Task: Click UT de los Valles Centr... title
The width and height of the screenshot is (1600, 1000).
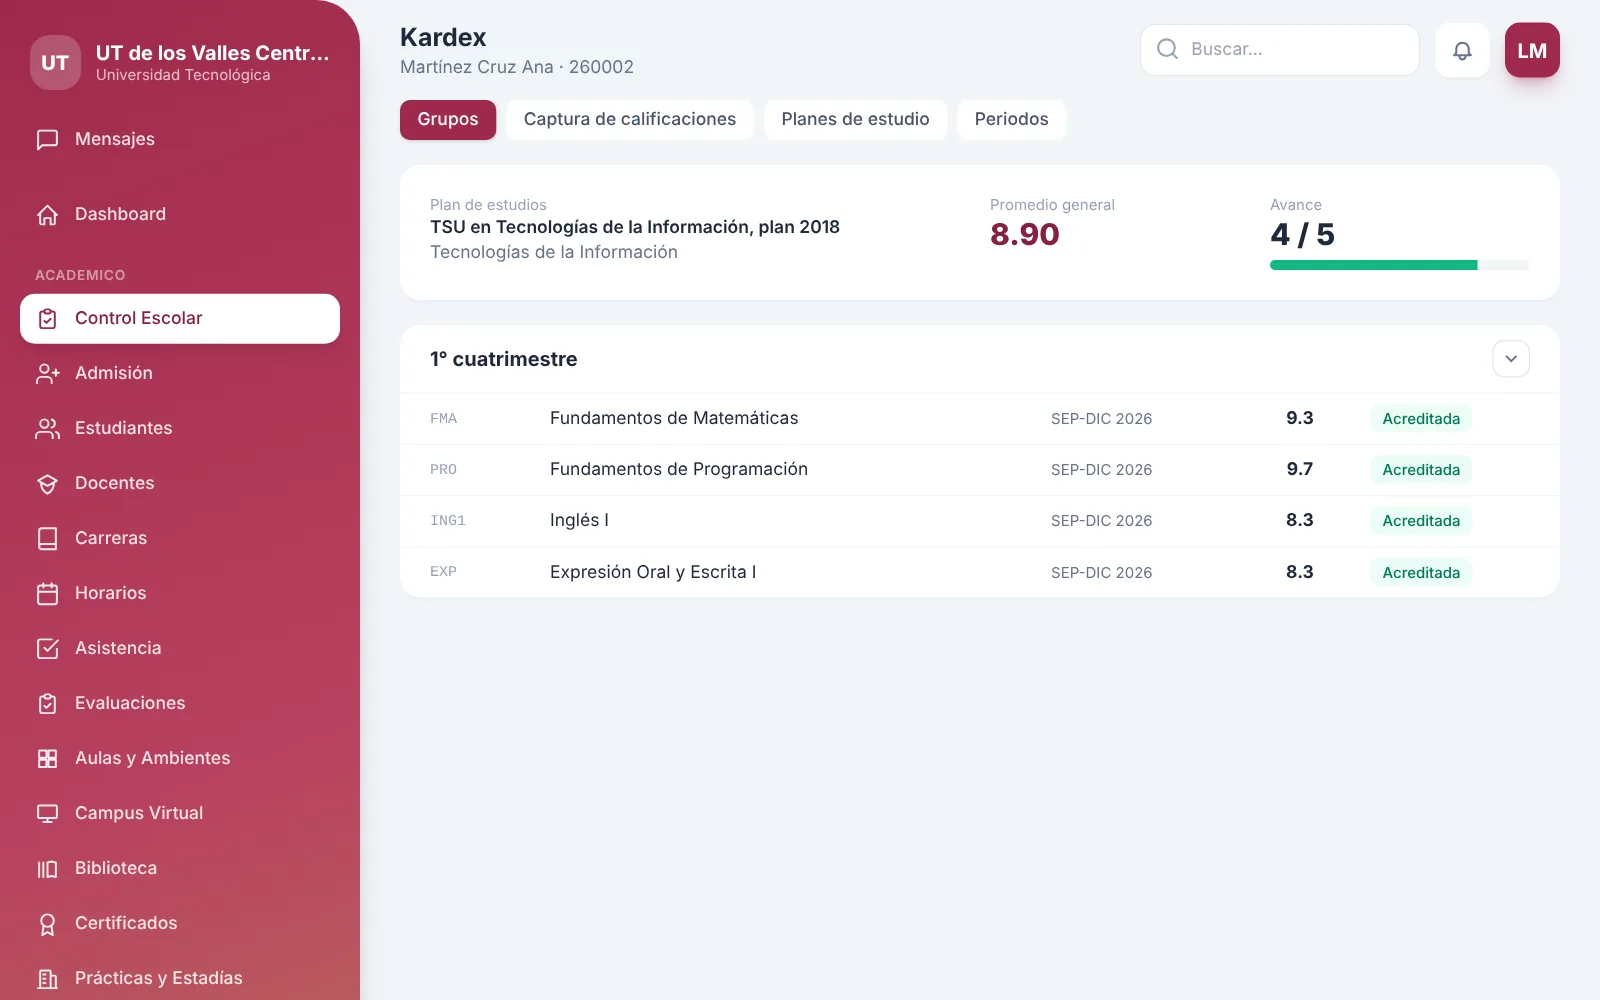Action: (212, 53)
